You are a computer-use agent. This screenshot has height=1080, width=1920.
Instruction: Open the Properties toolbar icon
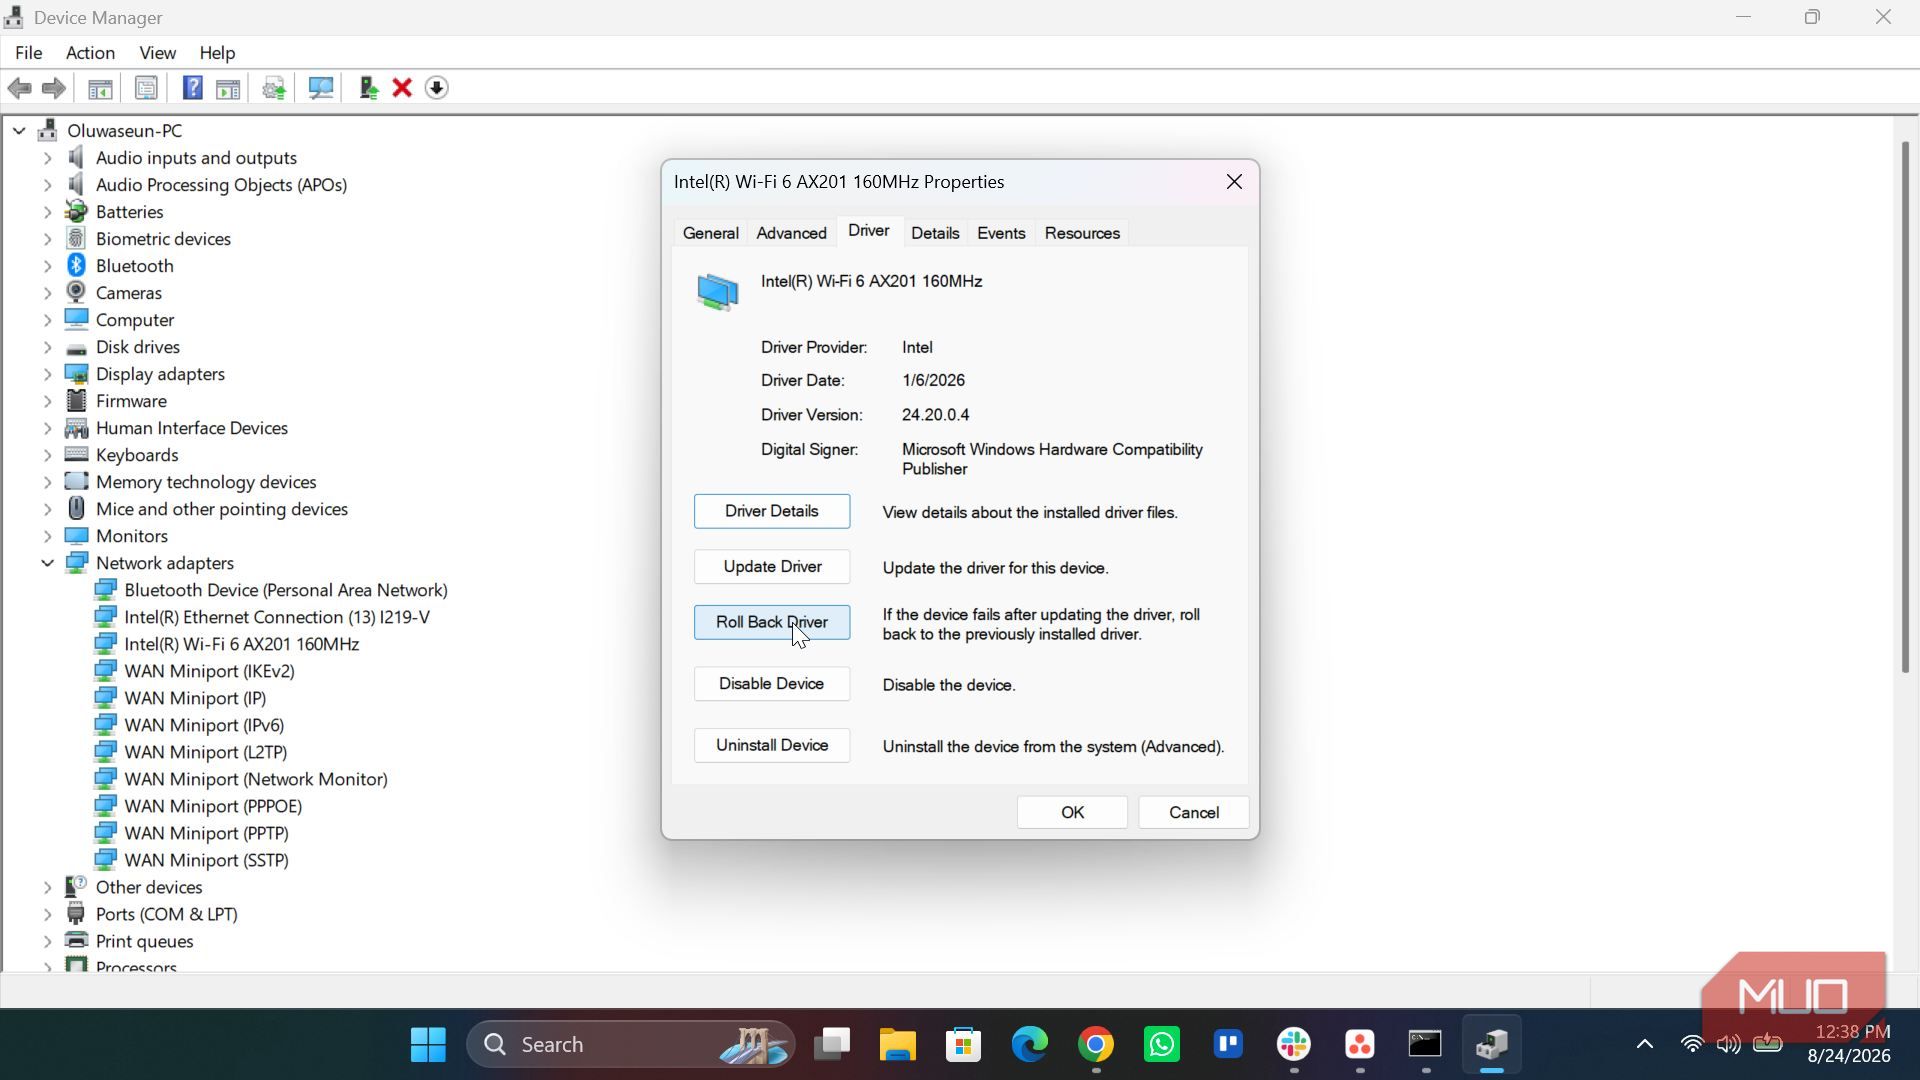146,88
